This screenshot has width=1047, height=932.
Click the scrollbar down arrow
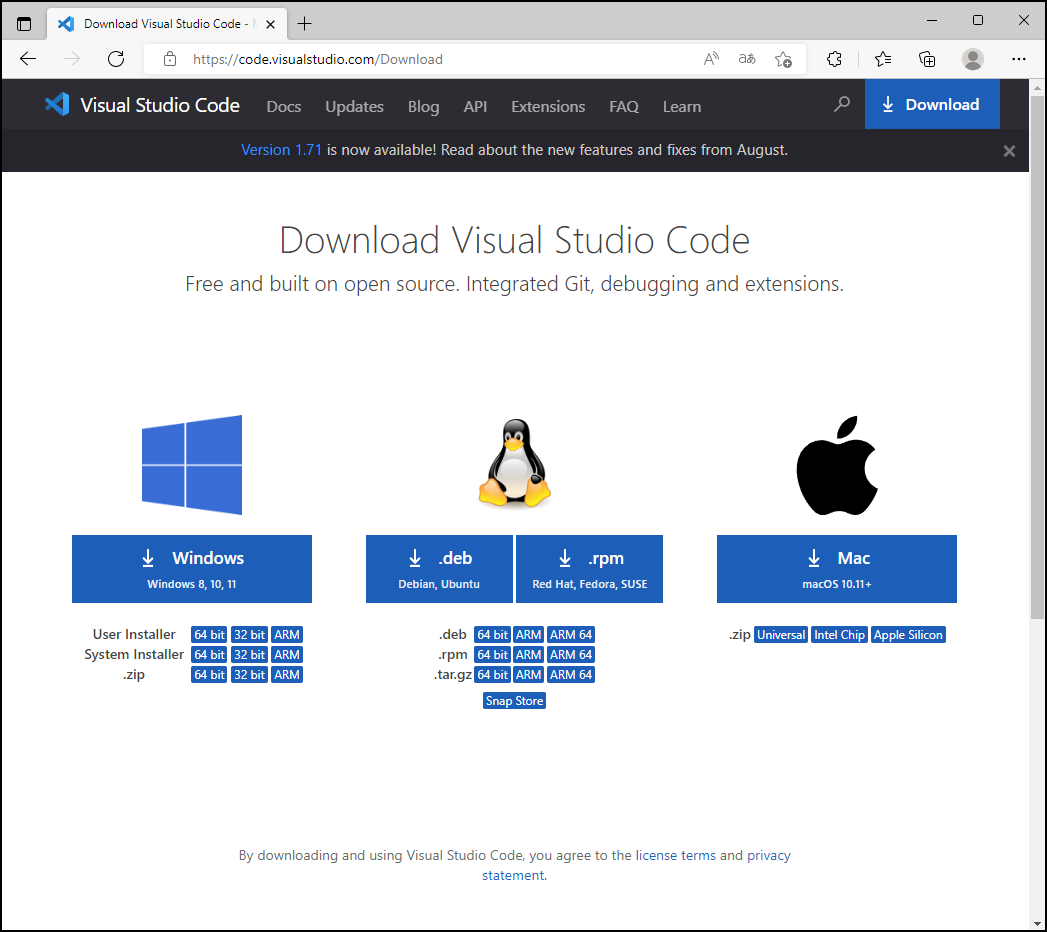point(1037,923)
